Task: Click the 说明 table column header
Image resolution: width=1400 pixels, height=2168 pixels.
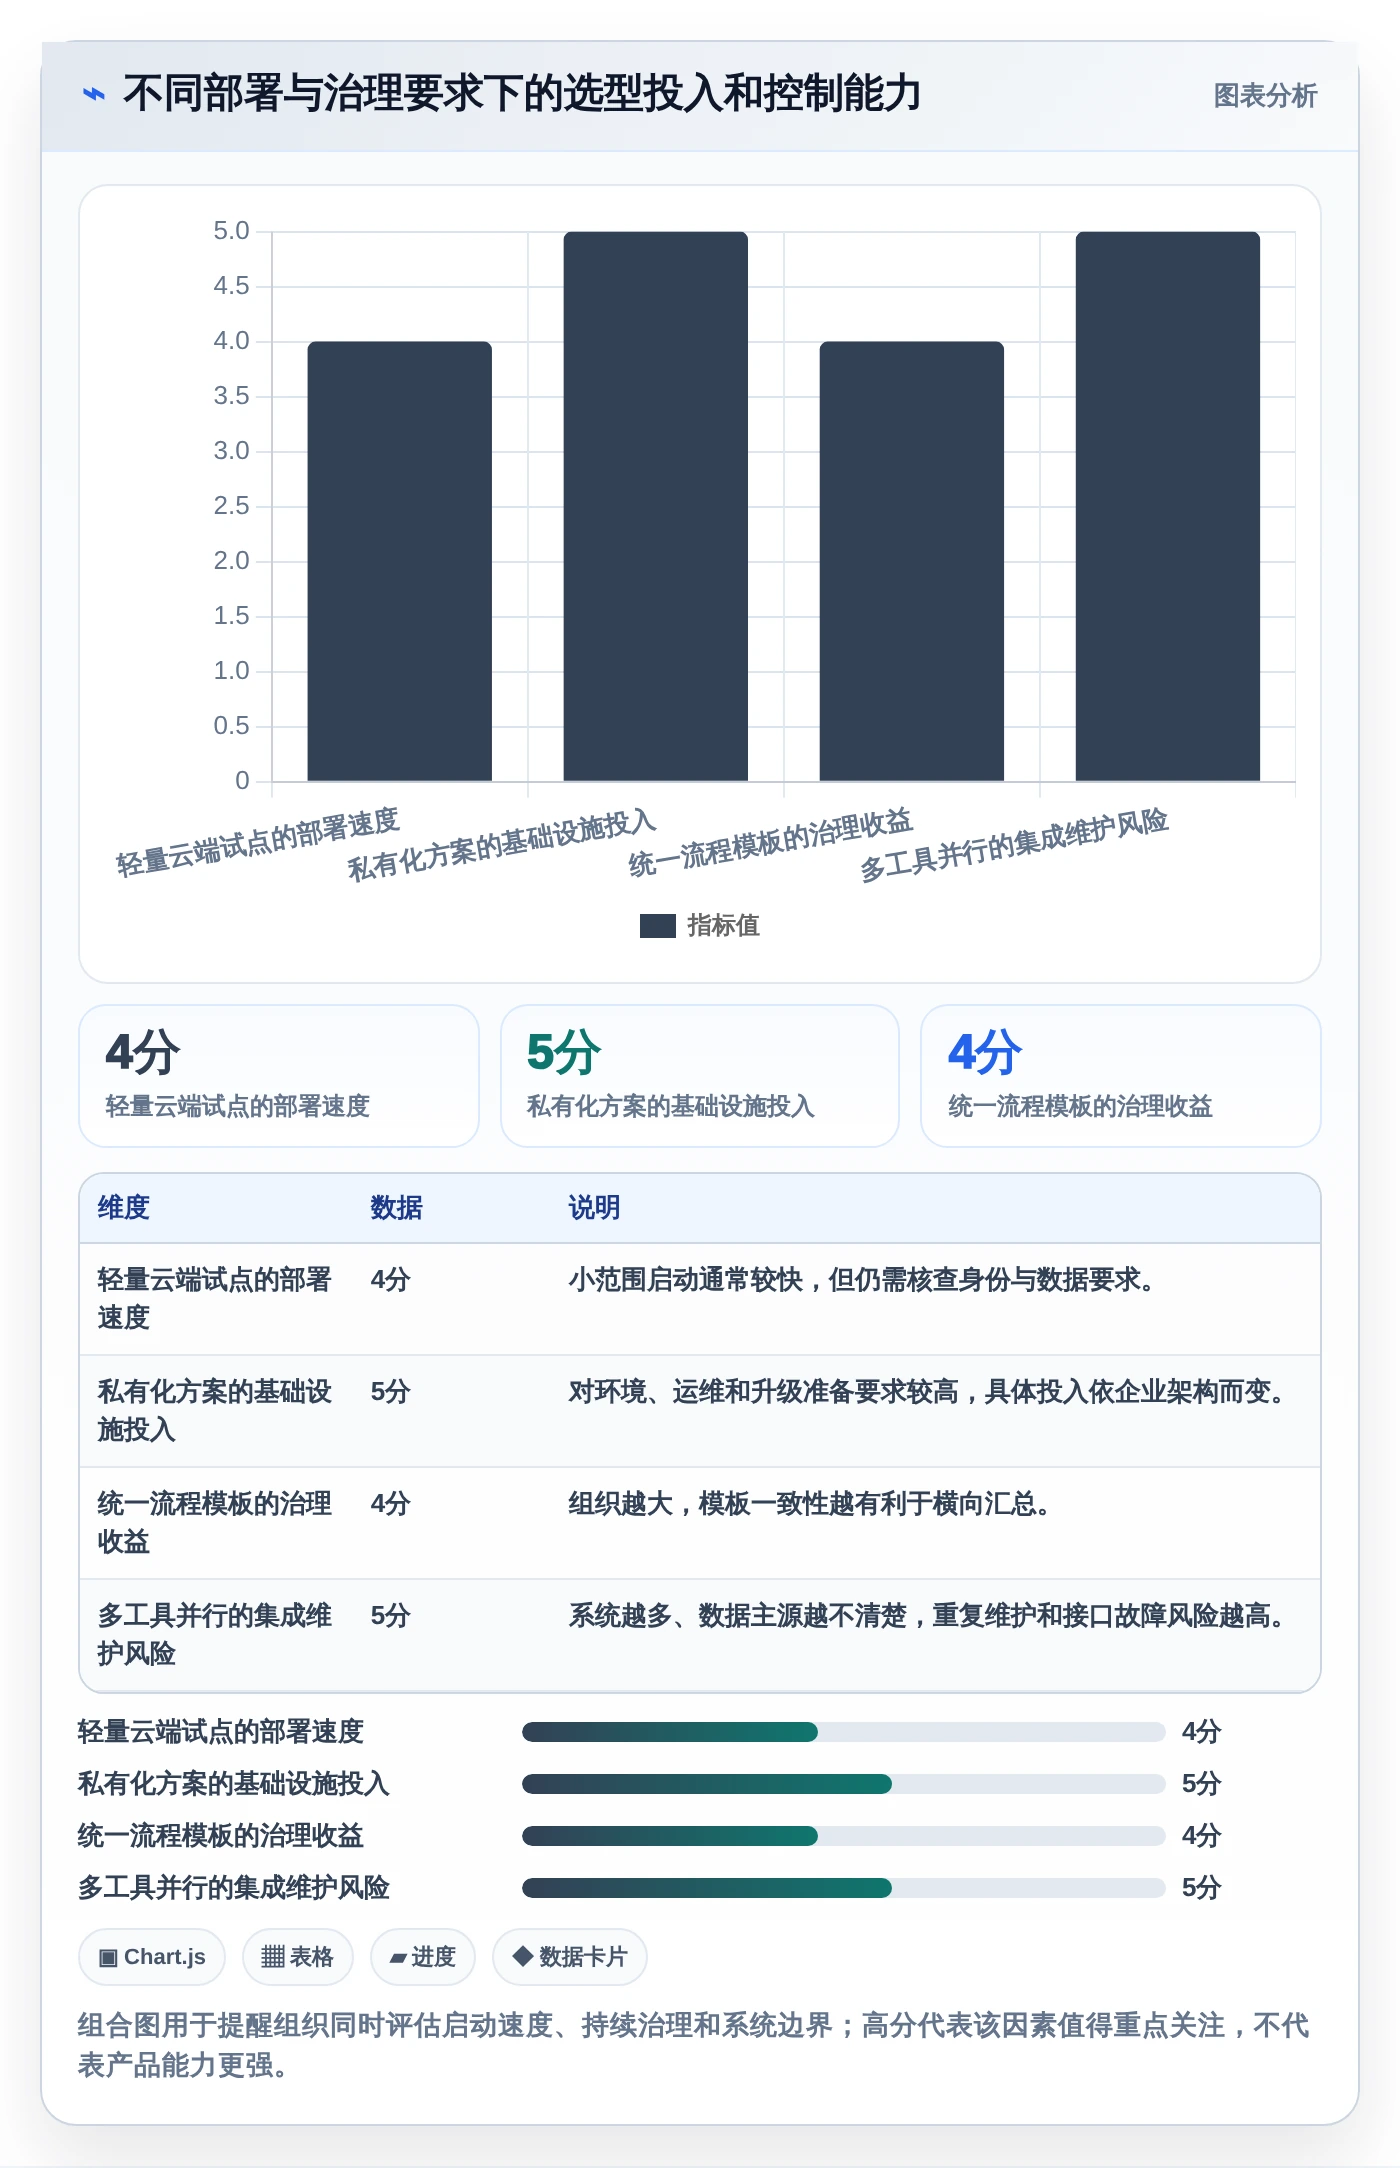Action: click(595, 1208)
